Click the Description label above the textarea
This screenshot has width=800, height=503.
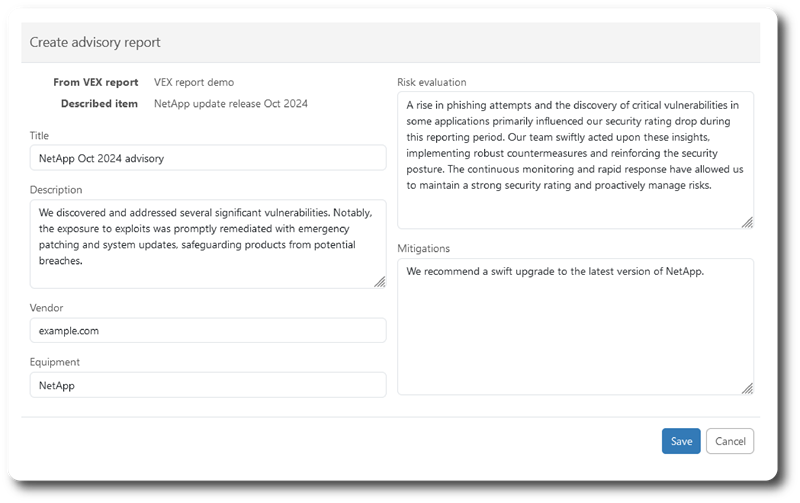click(56, 190)
